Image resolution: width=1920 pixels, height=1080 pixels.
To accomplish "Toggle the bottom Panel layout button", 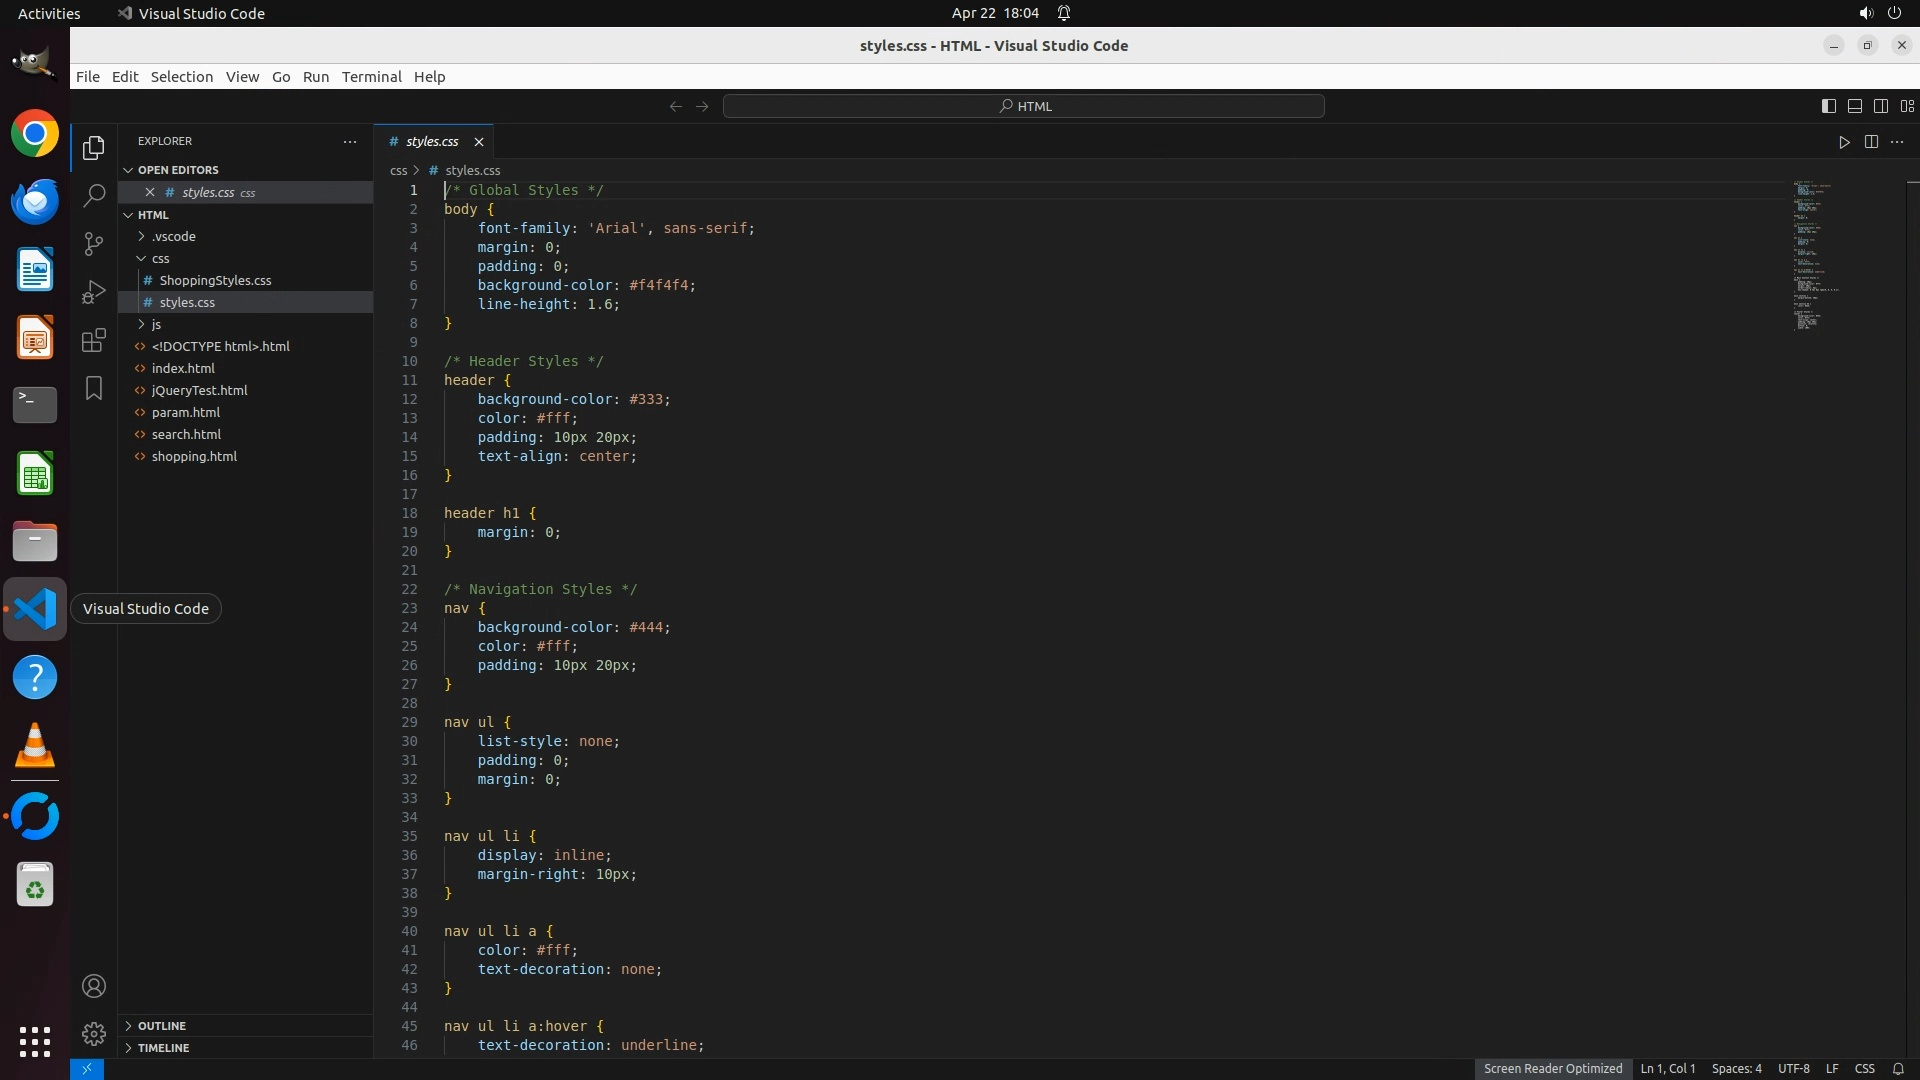I will [1854, 106].
